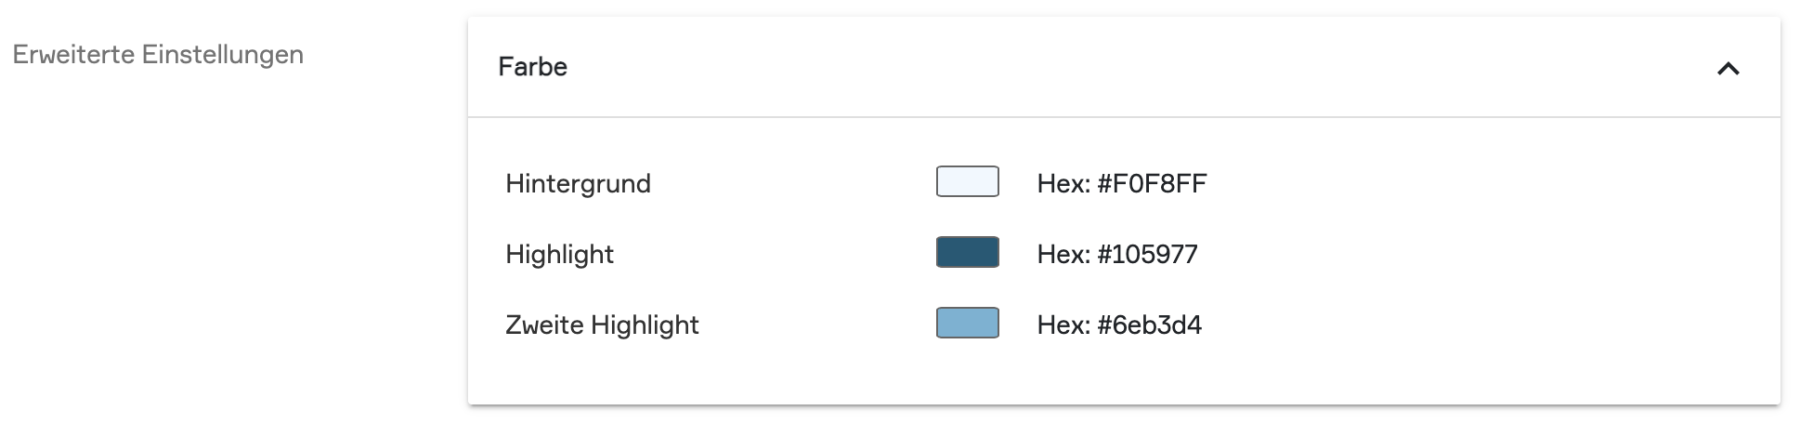Click the Erweiterte Einstellungen heading
Viewport: 1800px width, 424px height.
(x=158, y=55)
